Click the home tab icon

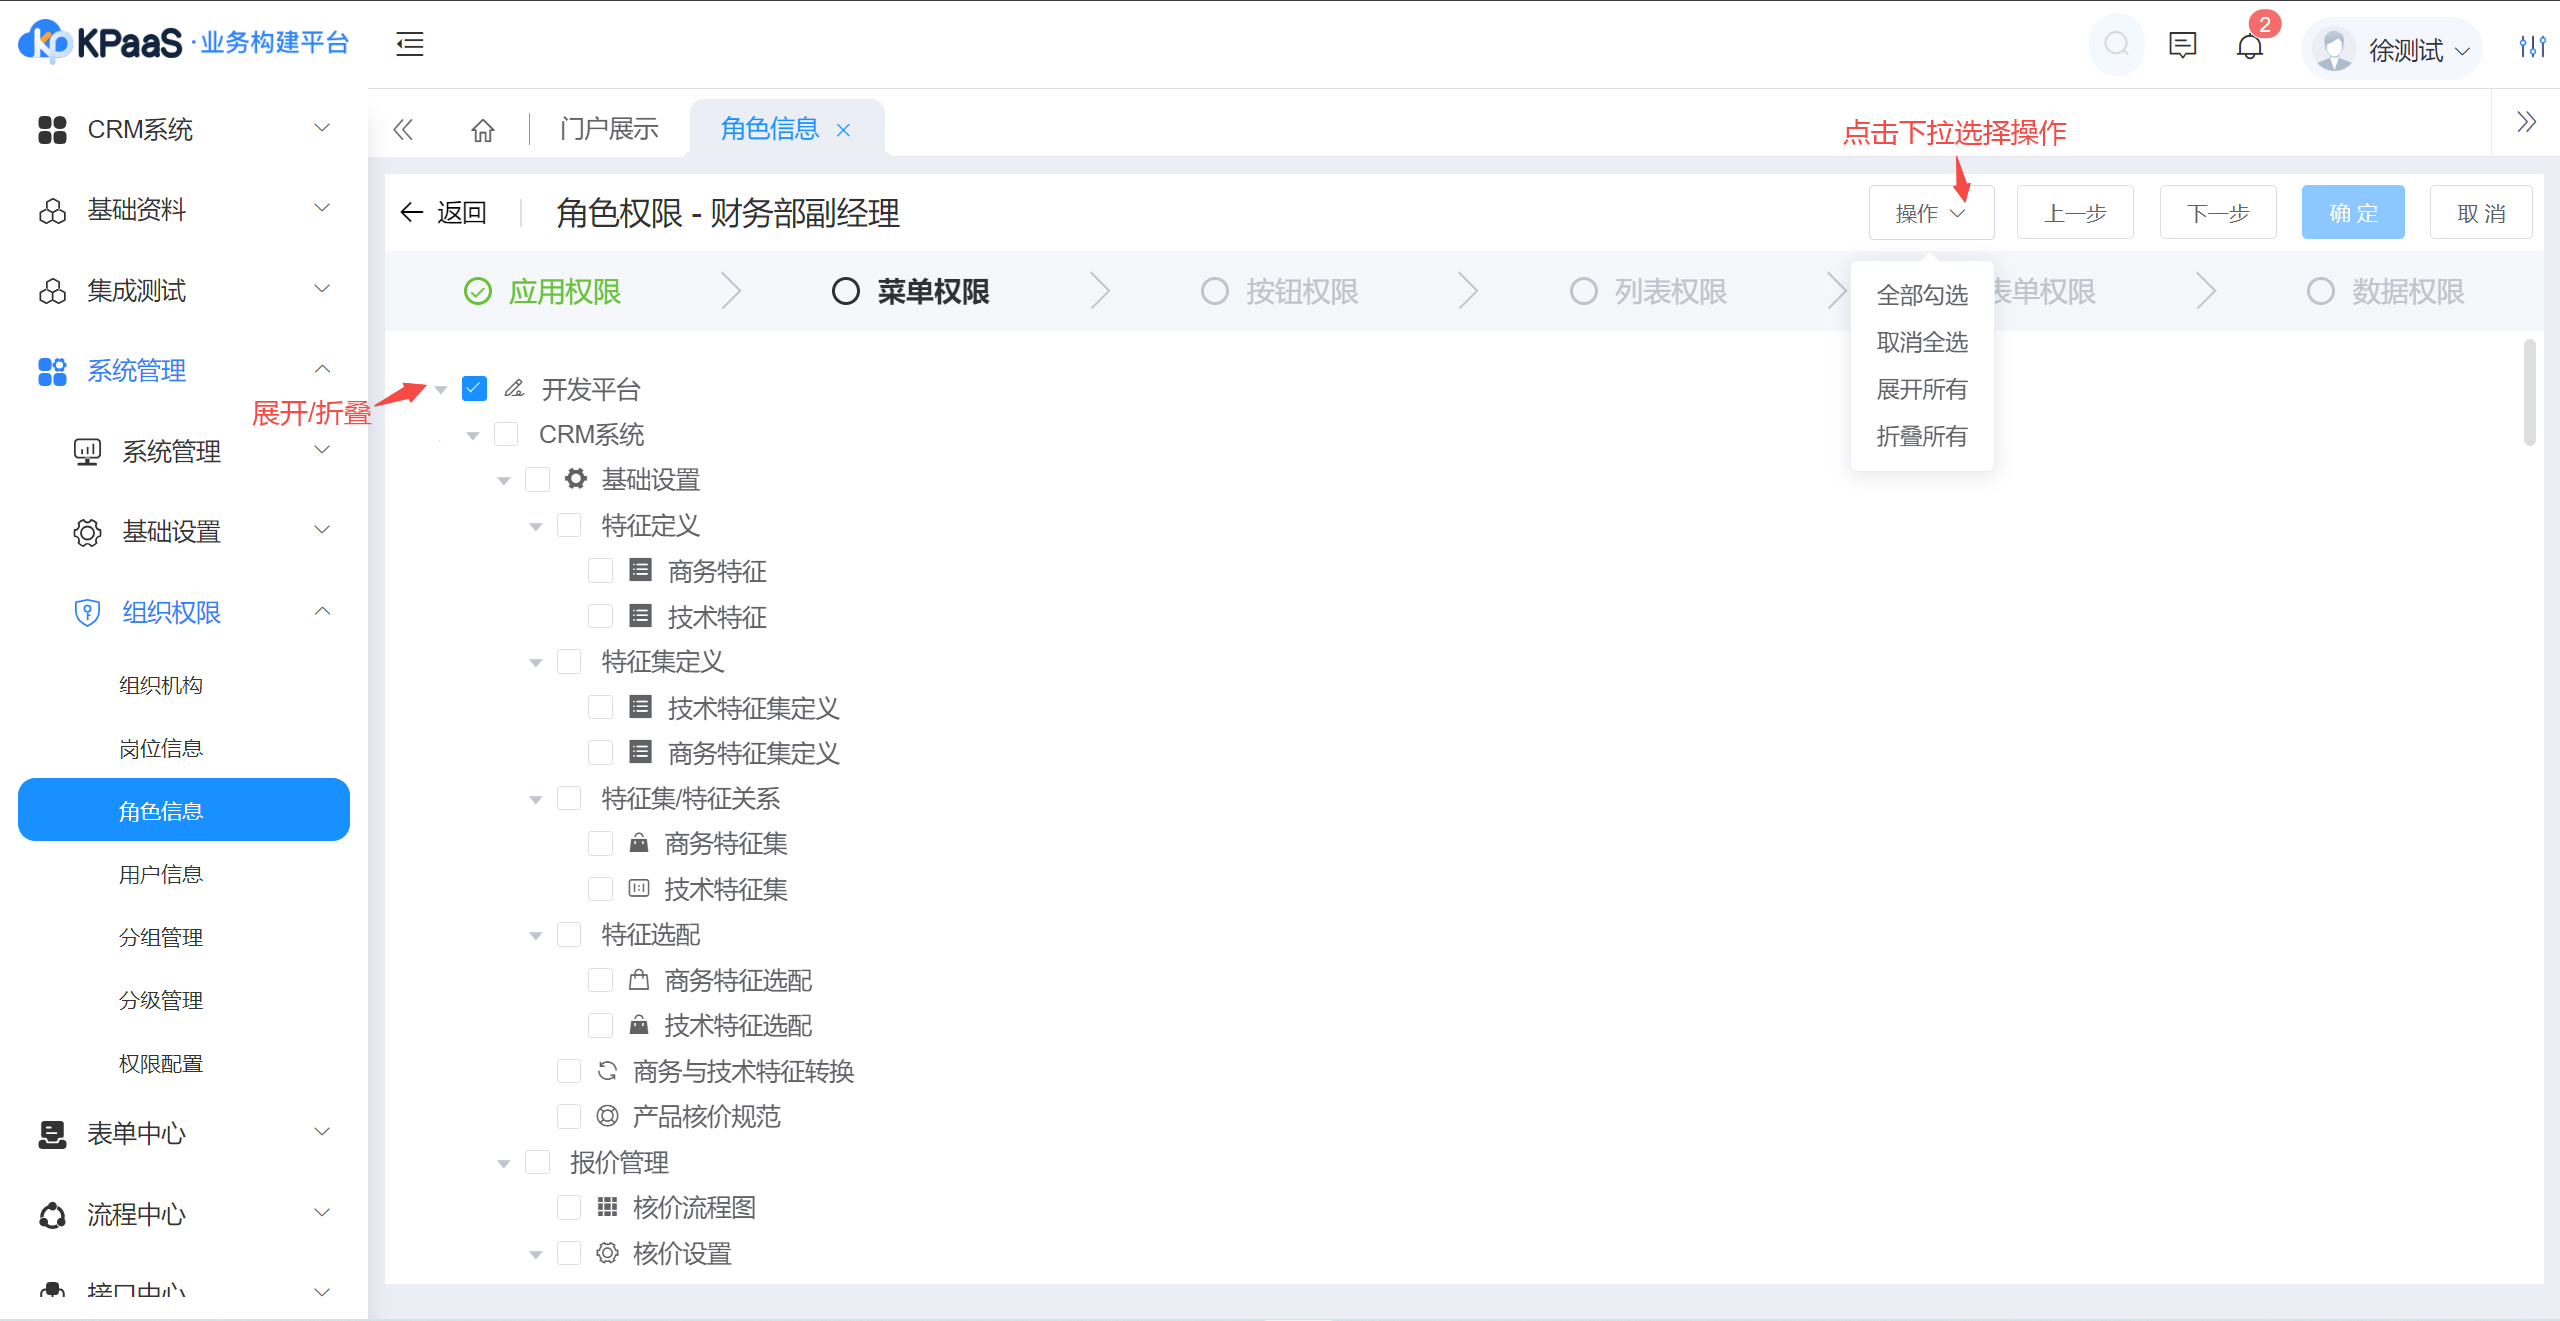pos(483,130)
